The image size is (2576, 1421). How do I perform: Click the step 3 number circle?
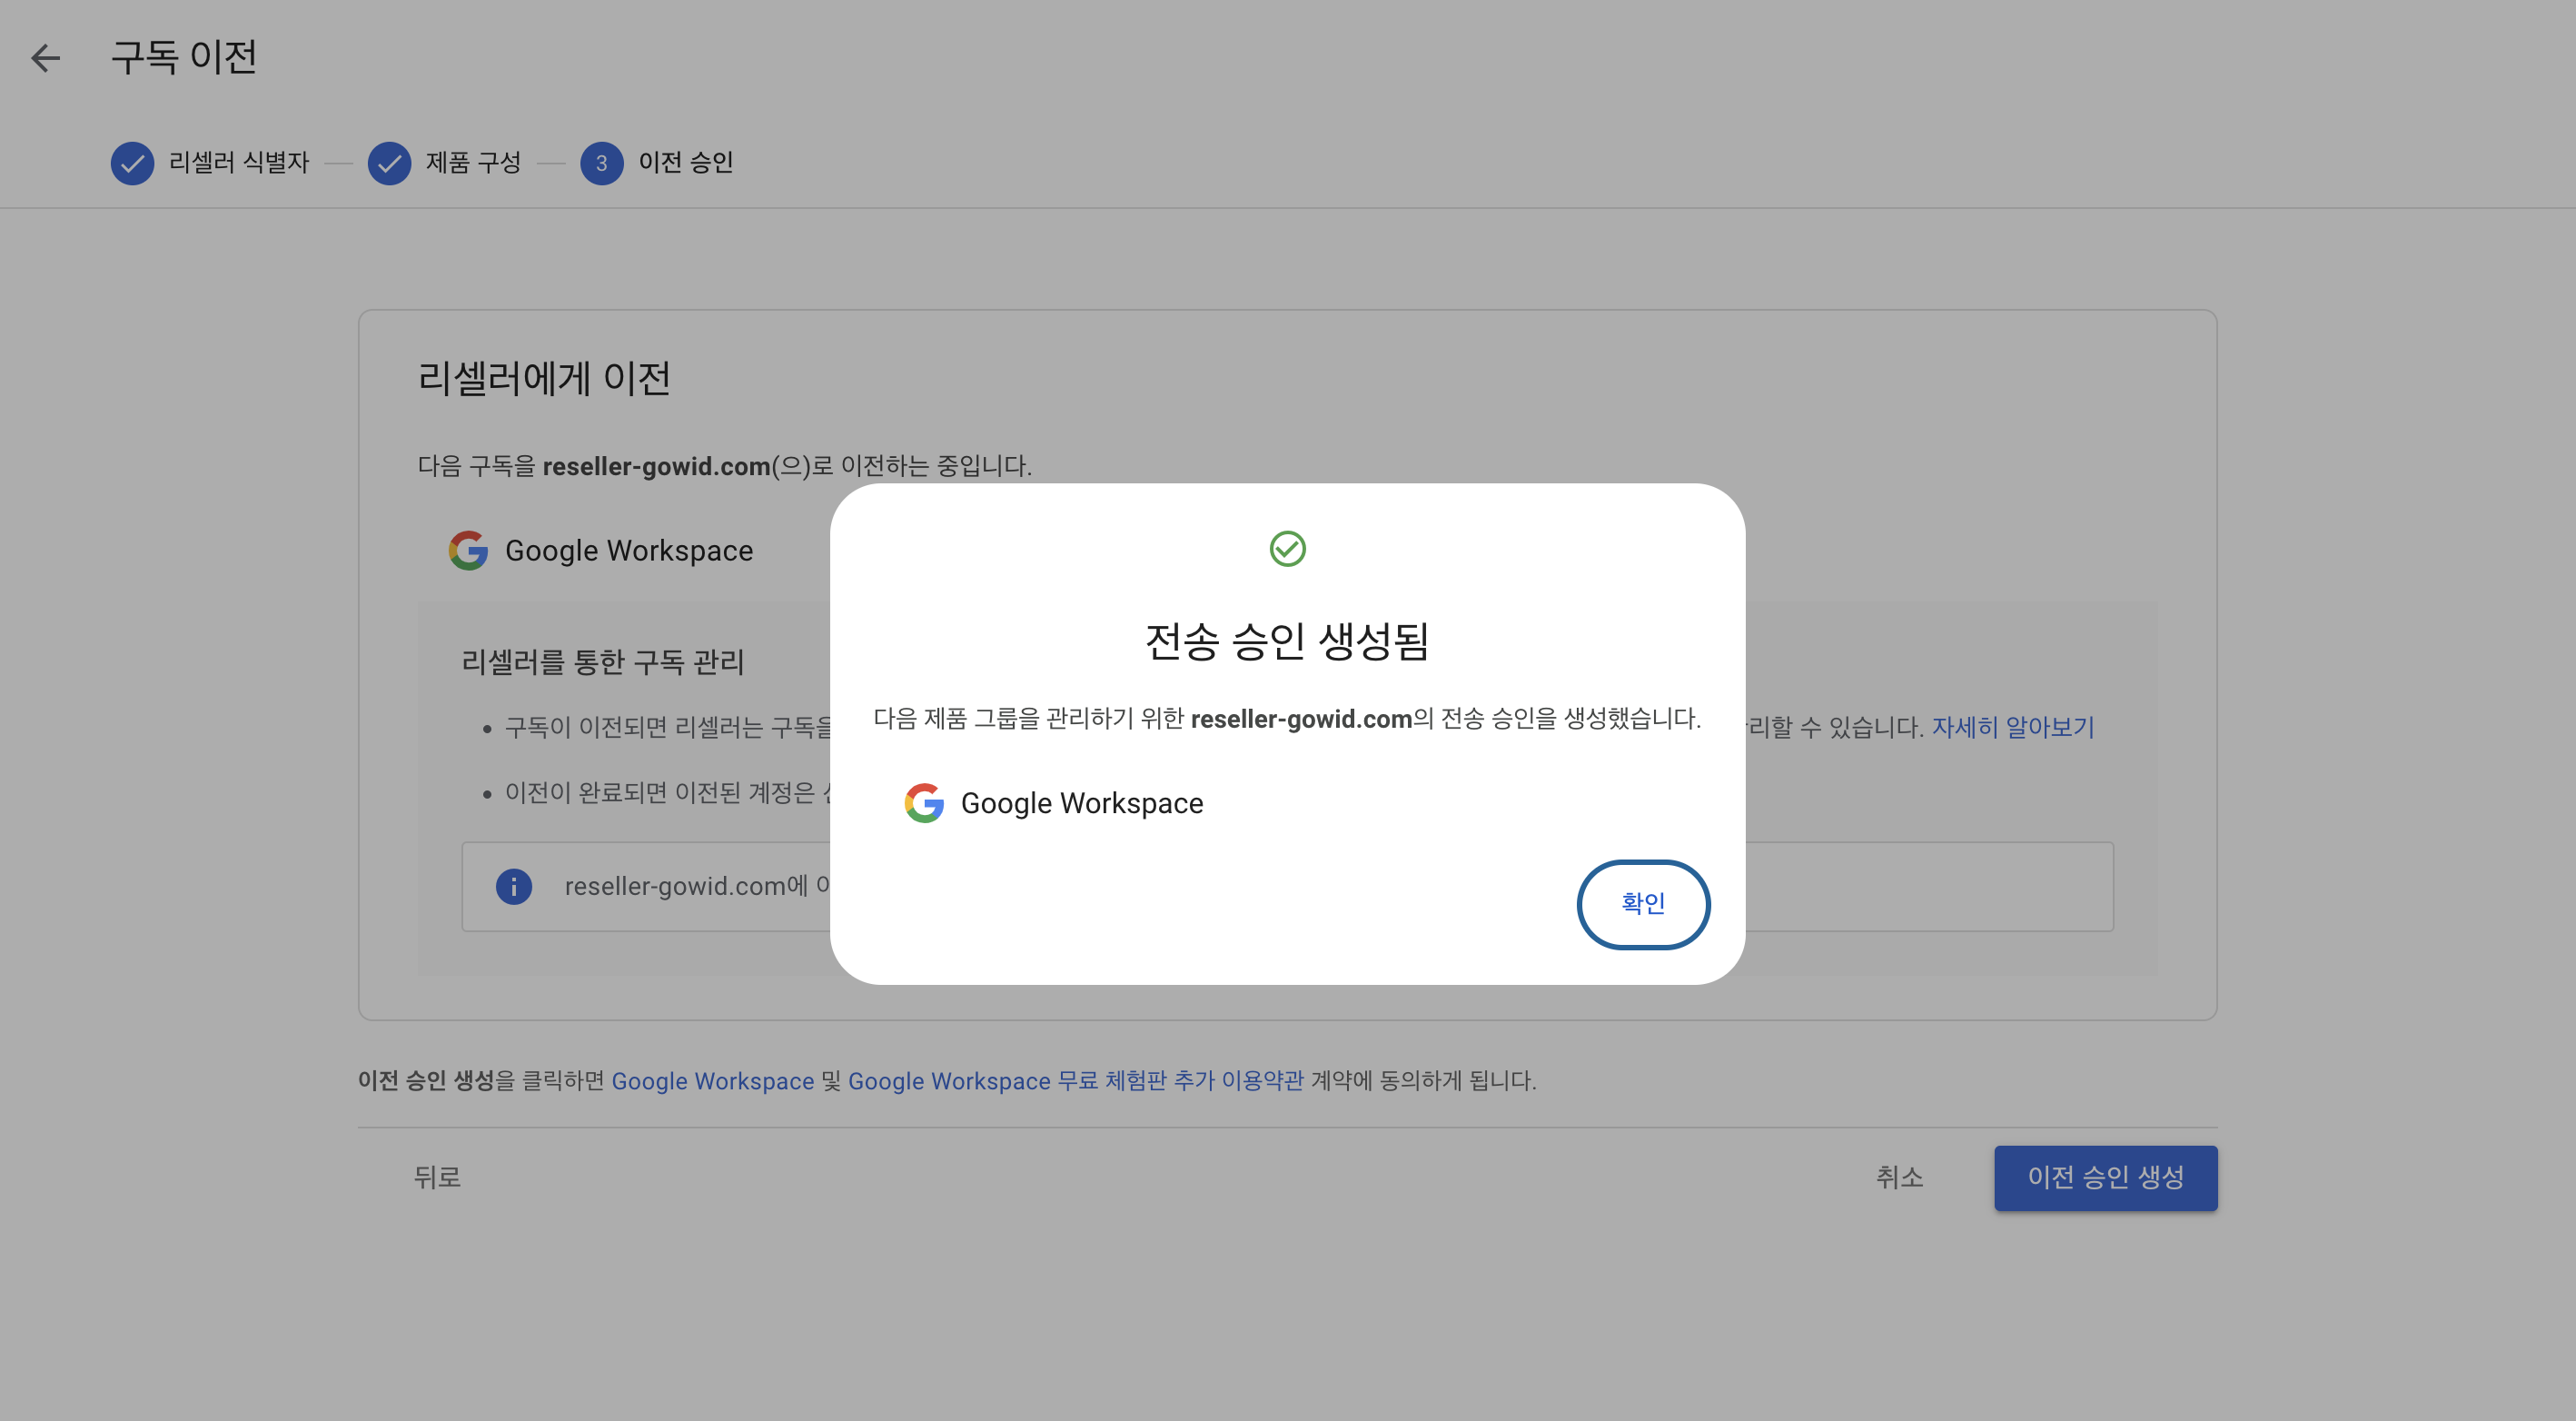click(x=601, y=163)
